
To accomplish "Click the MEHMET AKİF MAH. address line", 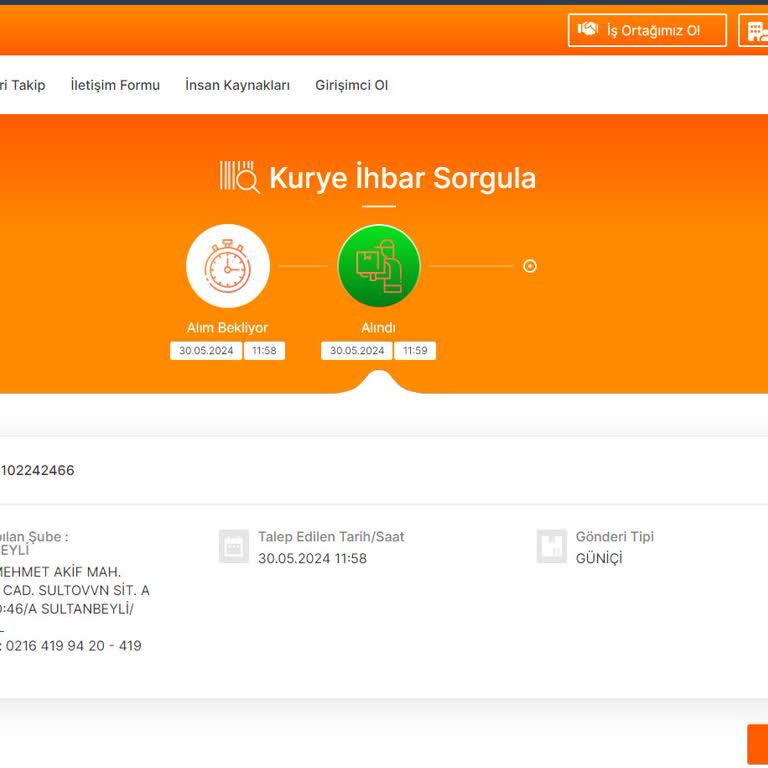I will click(60, 572).
